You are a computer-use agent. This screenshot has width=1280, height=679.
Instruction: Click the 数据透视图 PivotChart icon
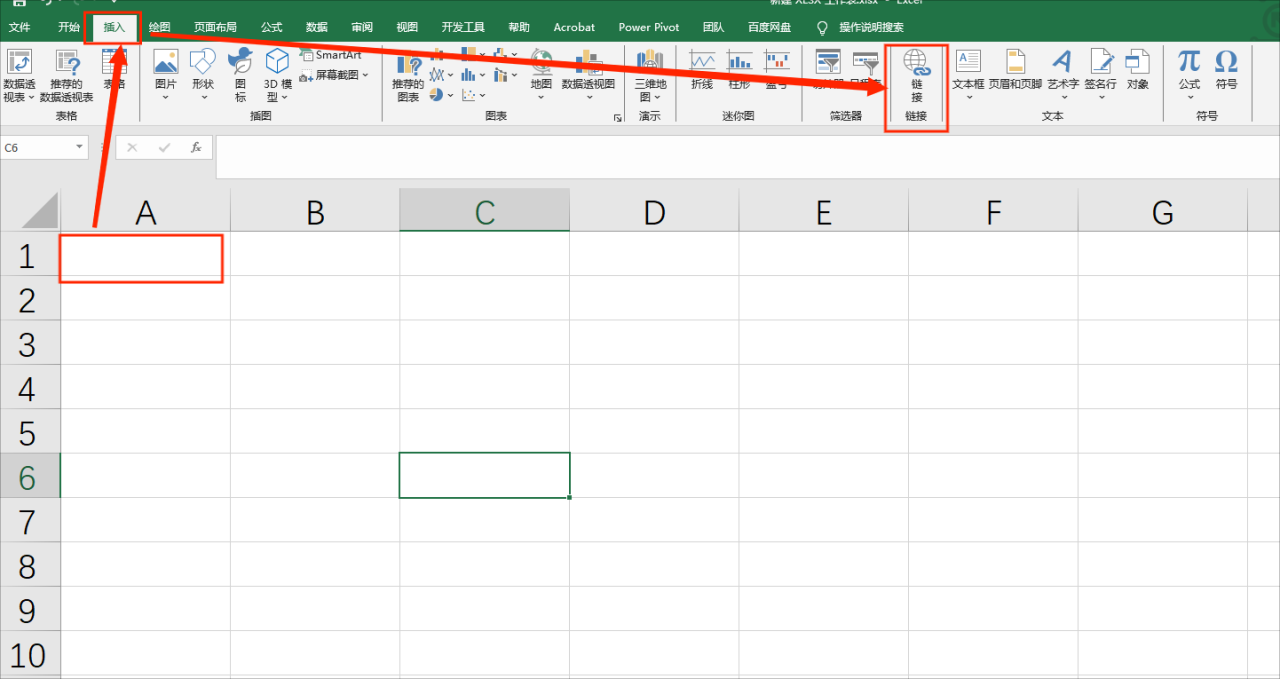(588, 62)
